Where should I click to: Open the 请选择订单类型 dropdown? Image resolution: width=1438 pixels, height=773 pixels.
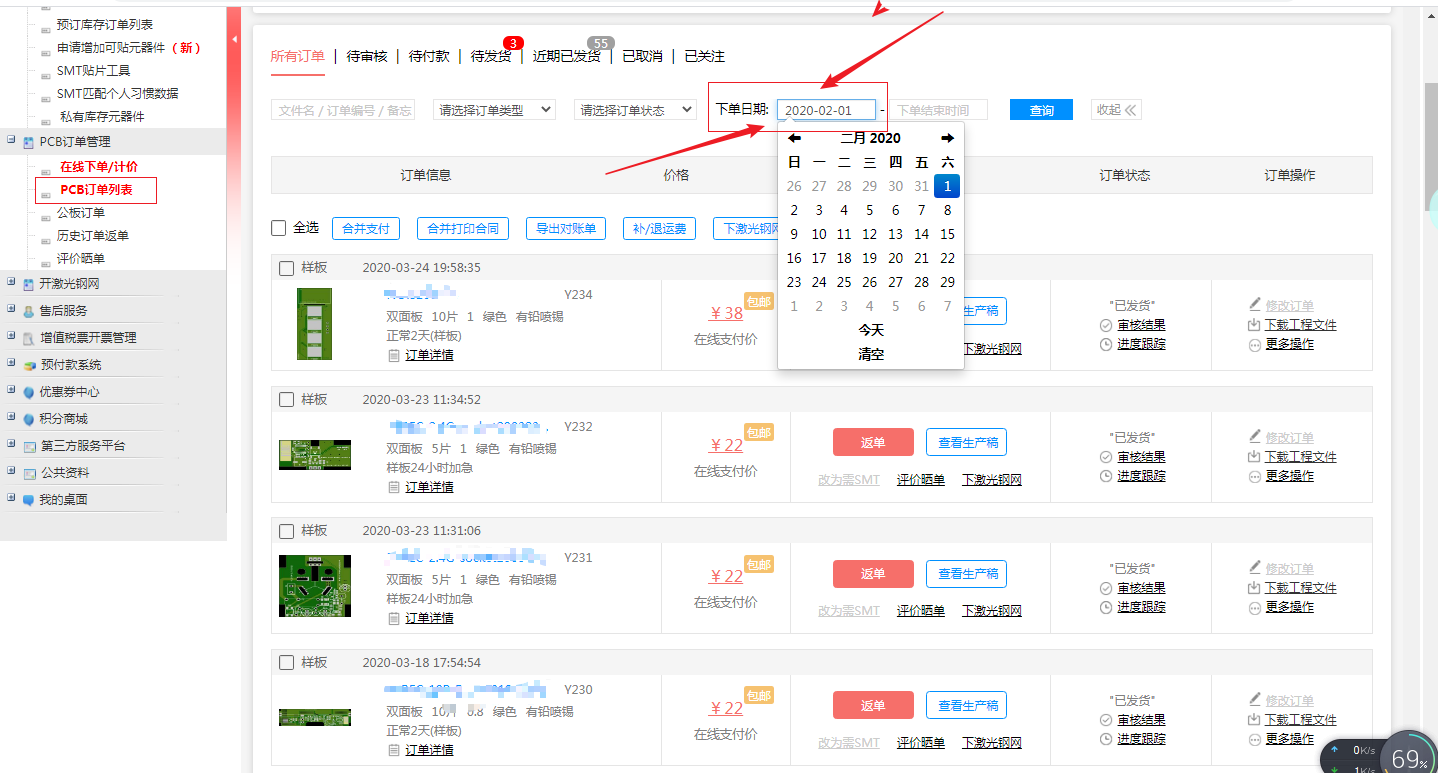(494, 110)
